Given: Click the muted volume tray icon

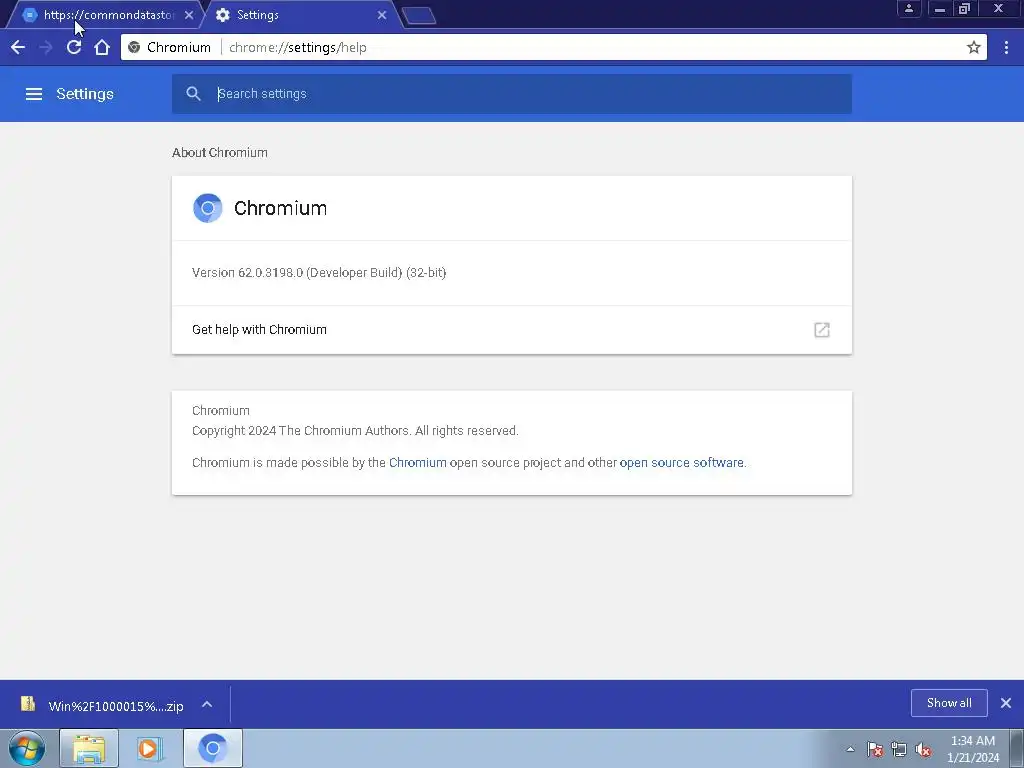Looking at the screenshot, I should [x=923, y=750].
